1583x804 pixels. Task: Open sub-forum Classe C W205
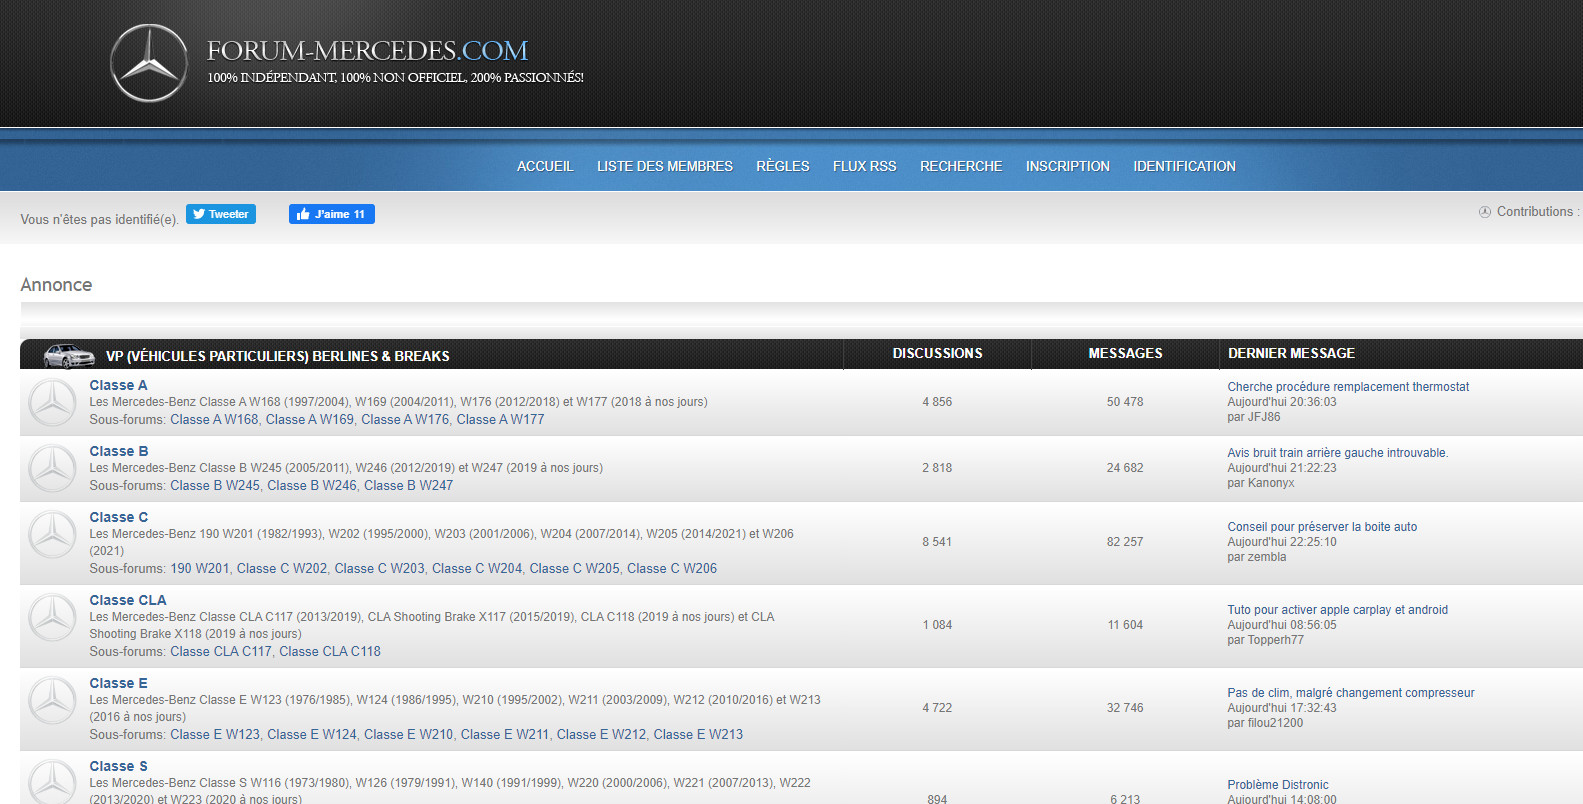(x=575, y=568)
